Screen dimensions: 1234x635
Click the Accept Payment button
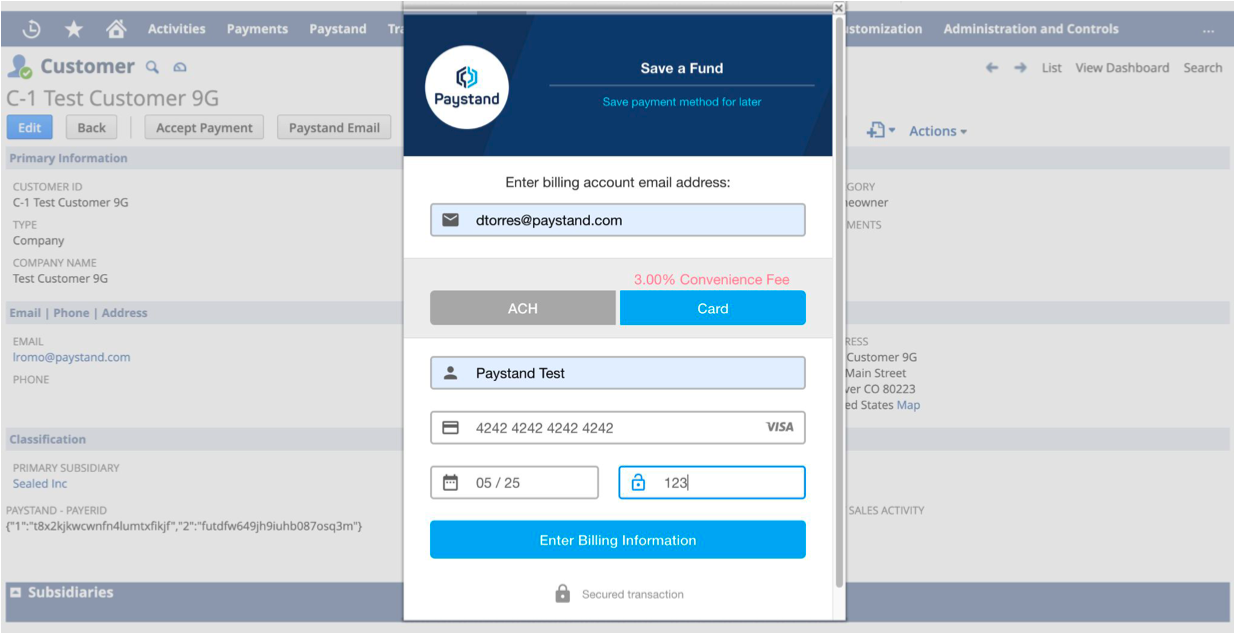[x=205, y=127]
